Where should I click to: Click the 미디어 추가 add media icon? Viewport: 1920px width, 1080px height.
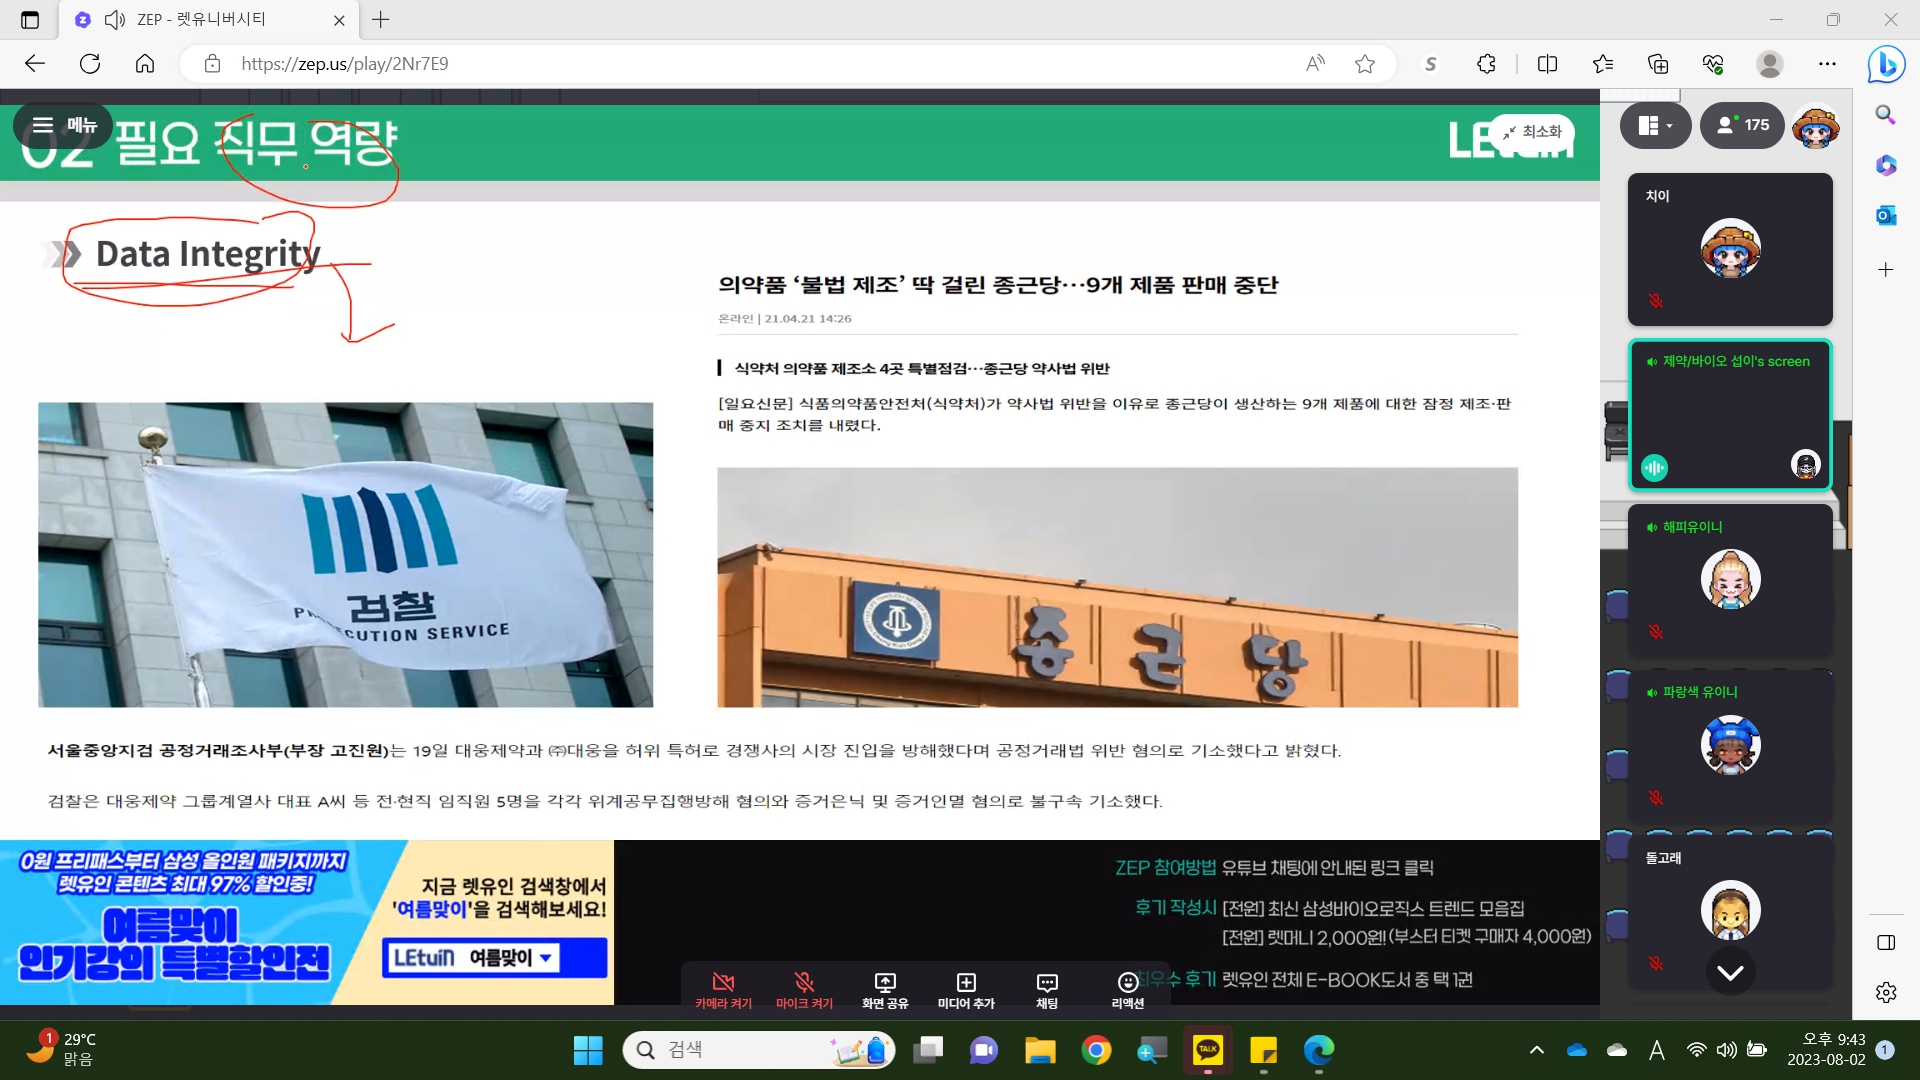point(966,983)
